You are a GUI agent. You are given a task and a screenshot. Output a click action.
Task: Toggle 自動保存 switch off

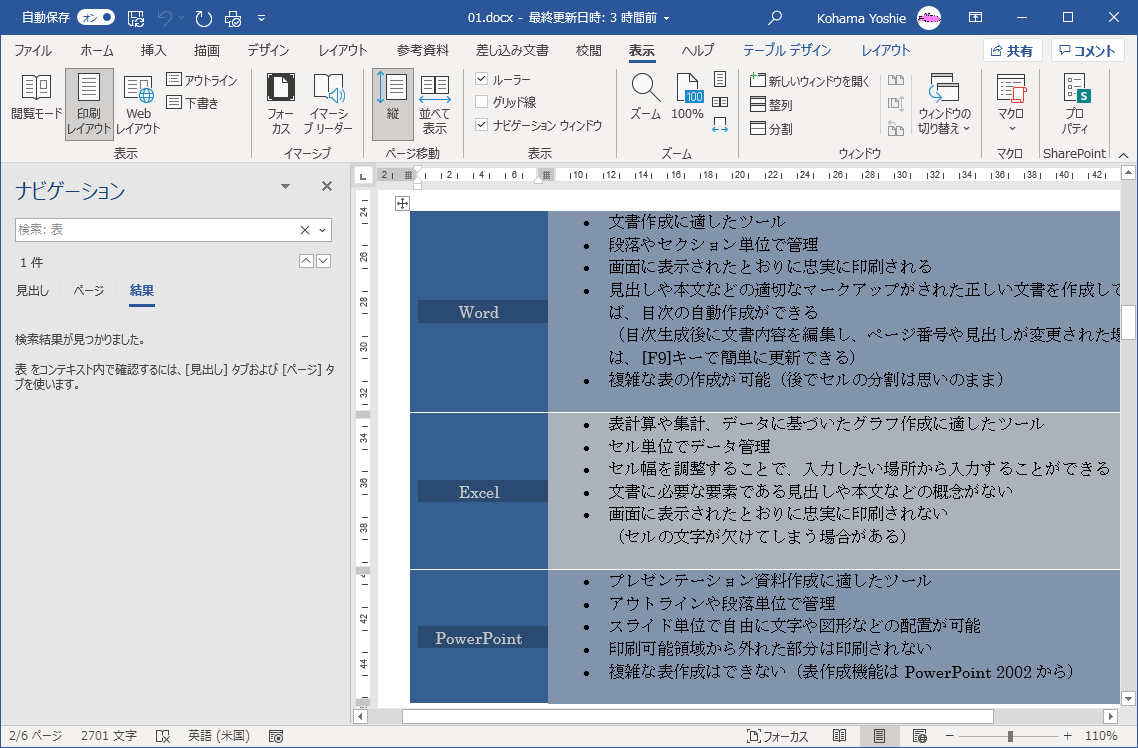click(x=95, y=18)
